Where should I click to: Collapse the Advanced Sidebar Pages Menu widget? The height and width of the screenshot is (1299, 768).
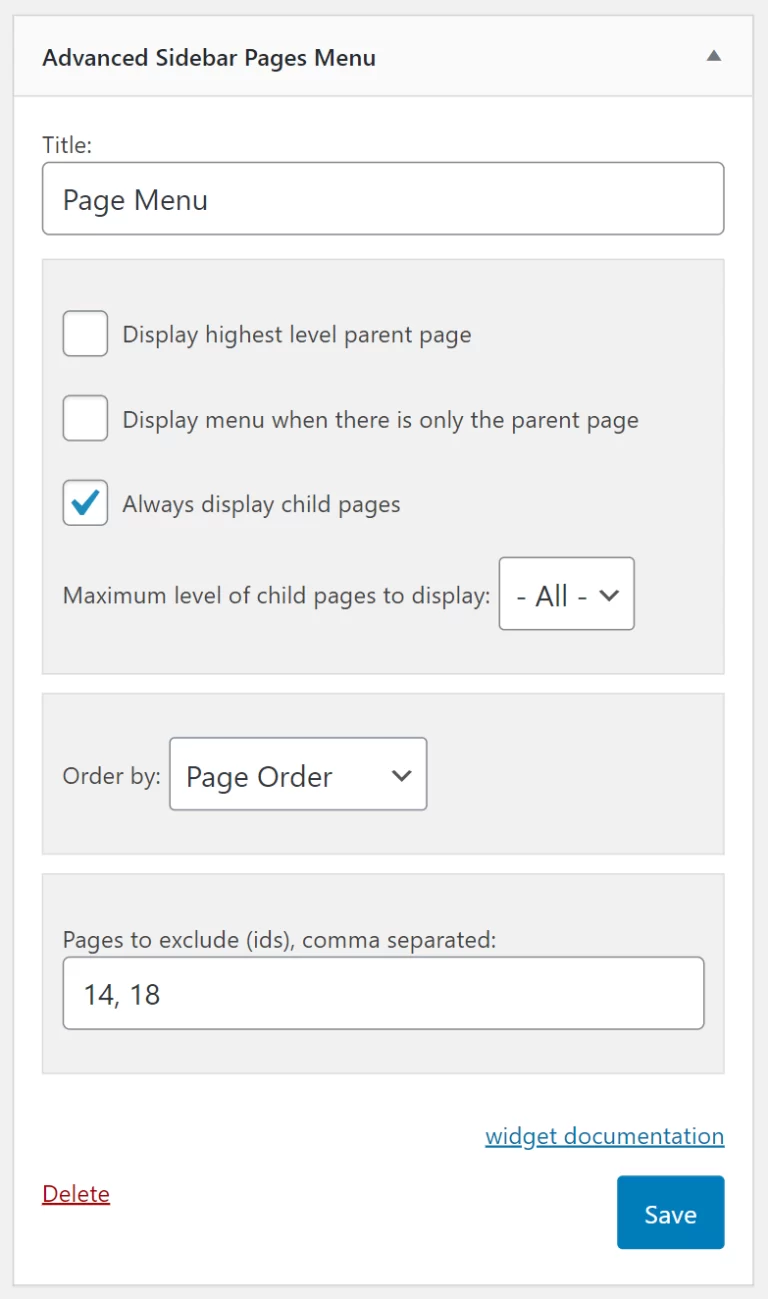714,57
